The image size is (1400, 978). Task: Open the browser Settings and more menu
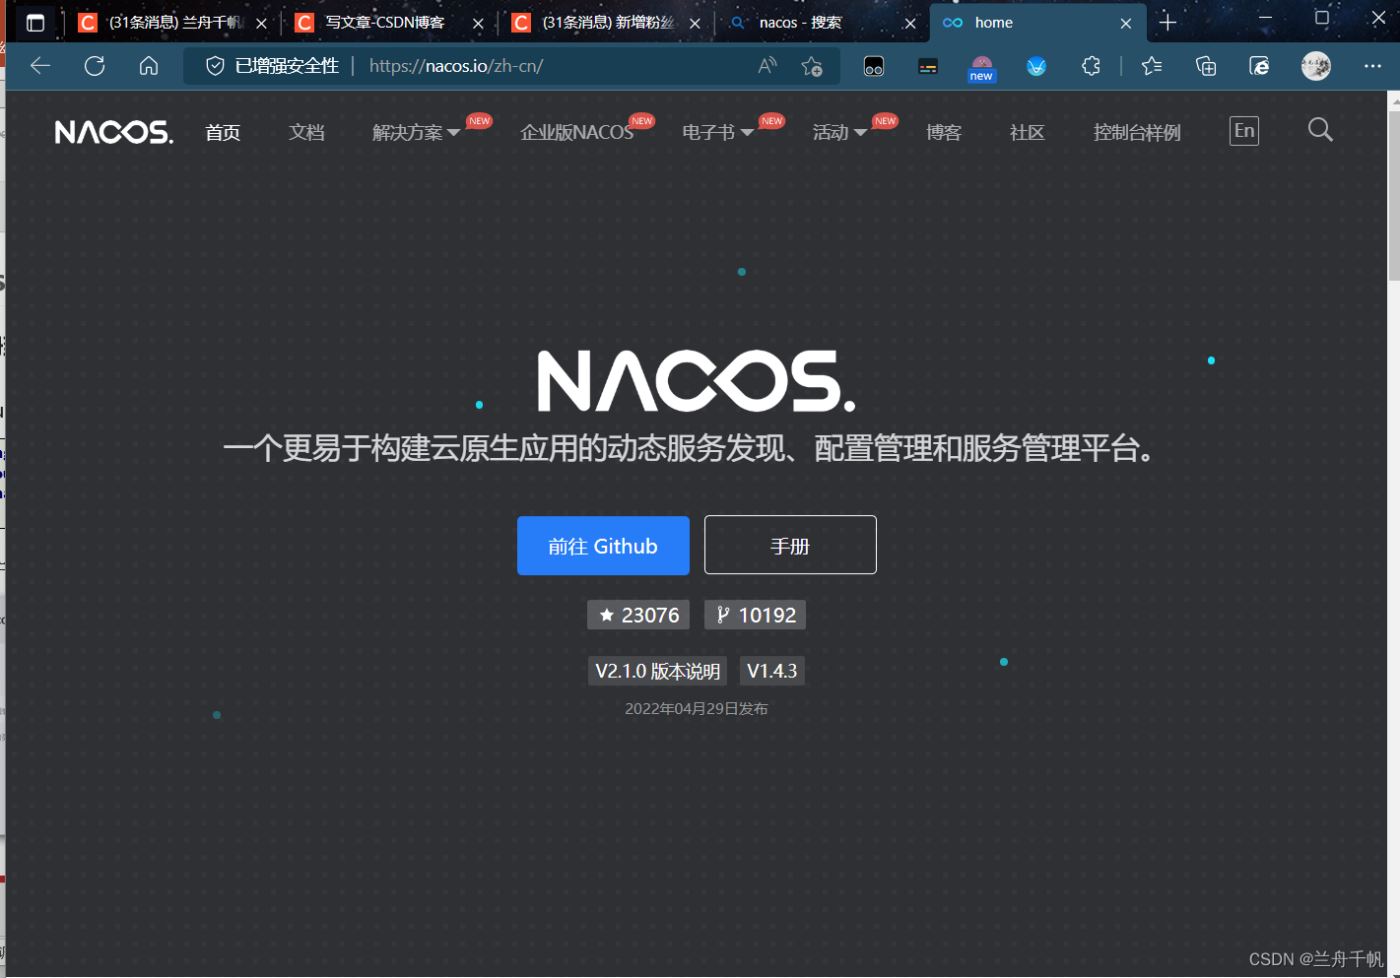click(1372, 66)
